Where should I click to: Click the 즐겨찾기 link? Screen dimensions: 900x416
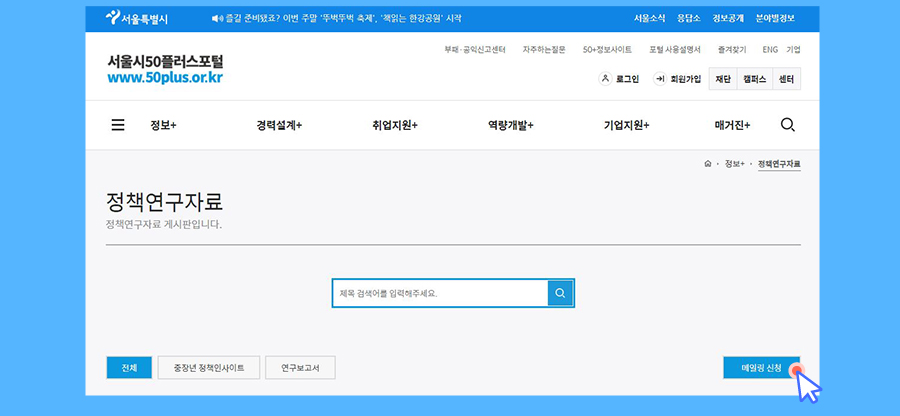732,50
